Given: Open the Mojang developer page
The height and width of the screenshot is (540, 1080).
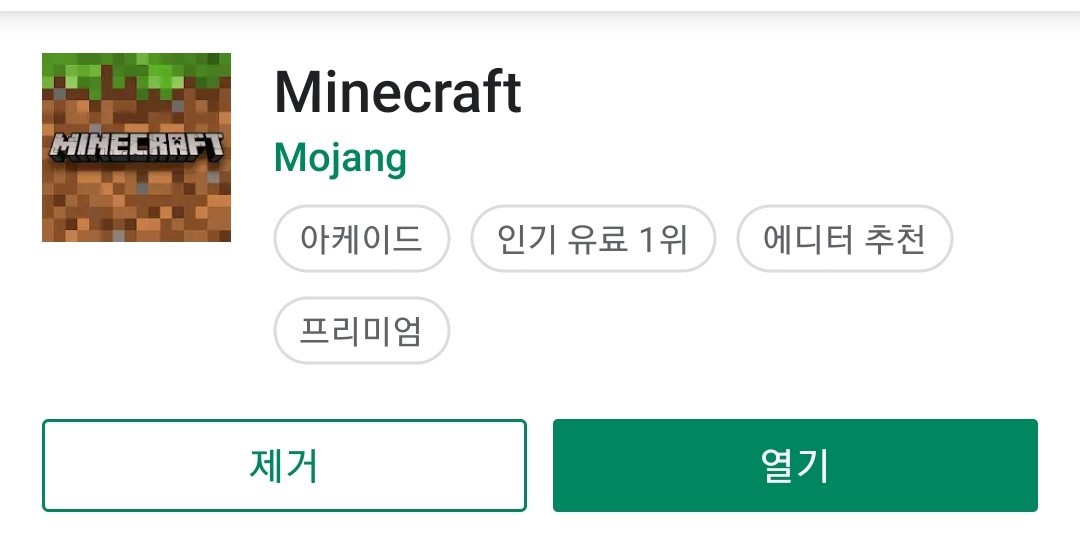Looking at the screenshot, I should pos(340,158).
